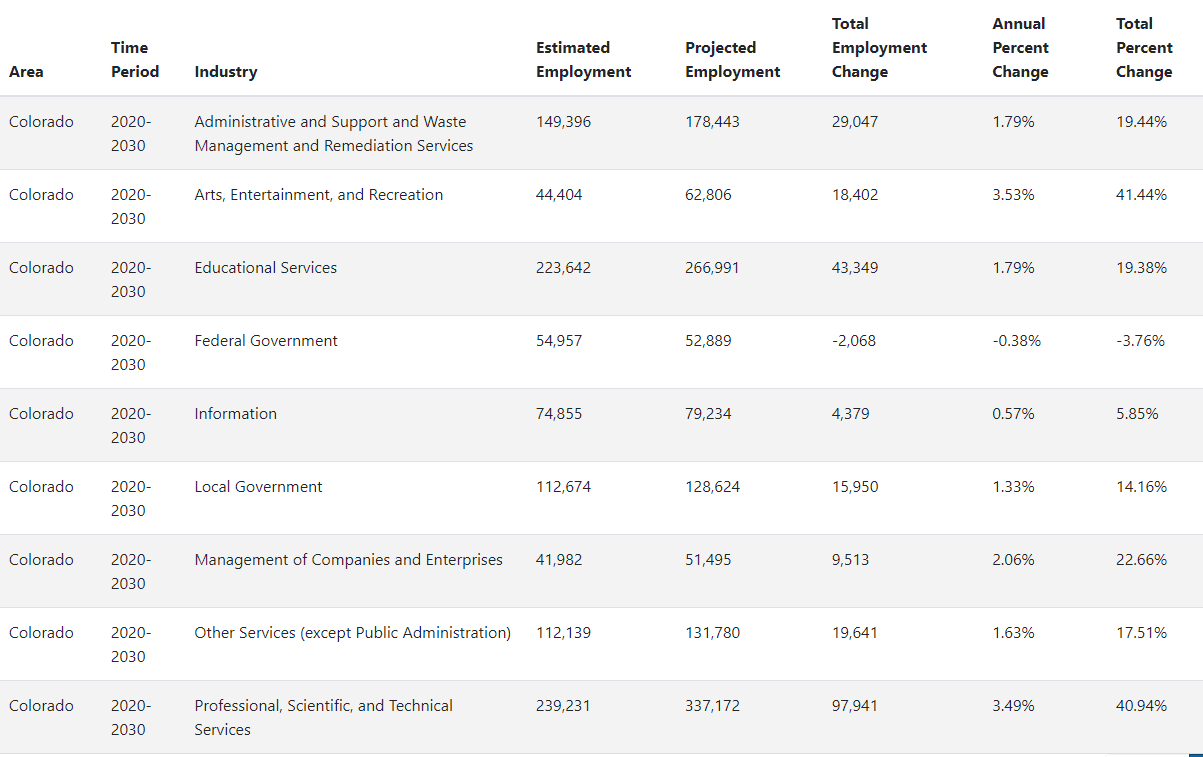Screen dimensions: 1203x757
Task: Click estimated employment value 54,957
Action: click(x=559, y=341)
